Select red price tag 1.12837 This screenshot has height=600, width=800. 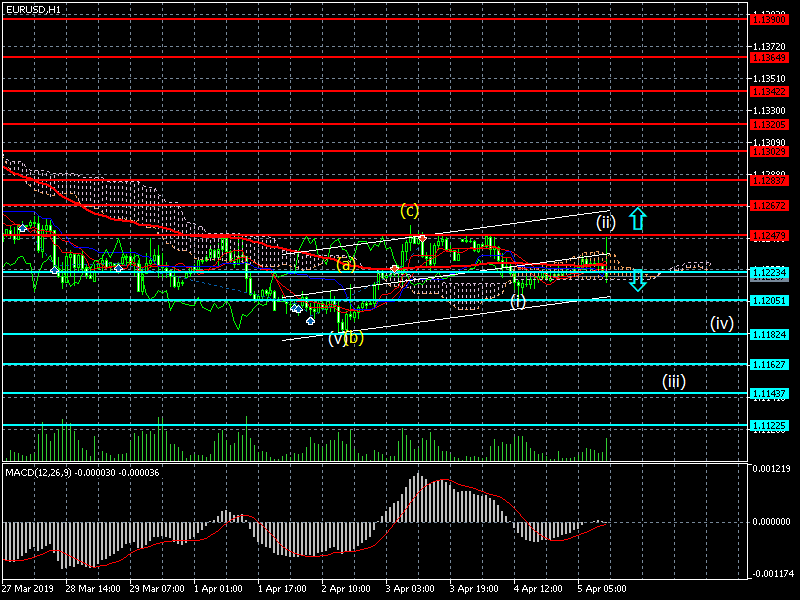tap(769, 181)
